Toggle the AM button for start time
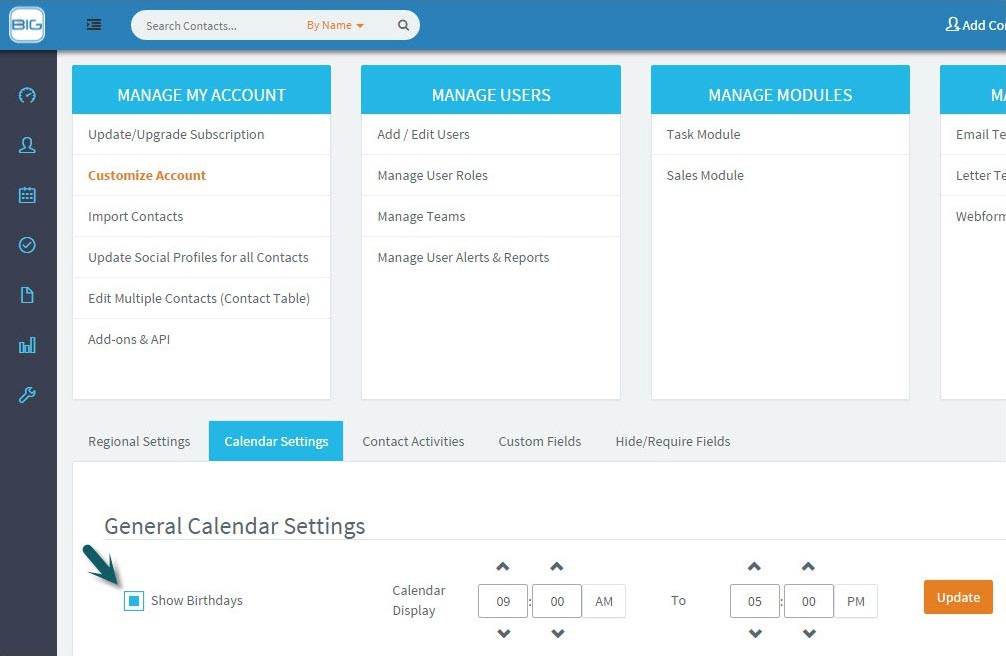 [x=604, y=601]
